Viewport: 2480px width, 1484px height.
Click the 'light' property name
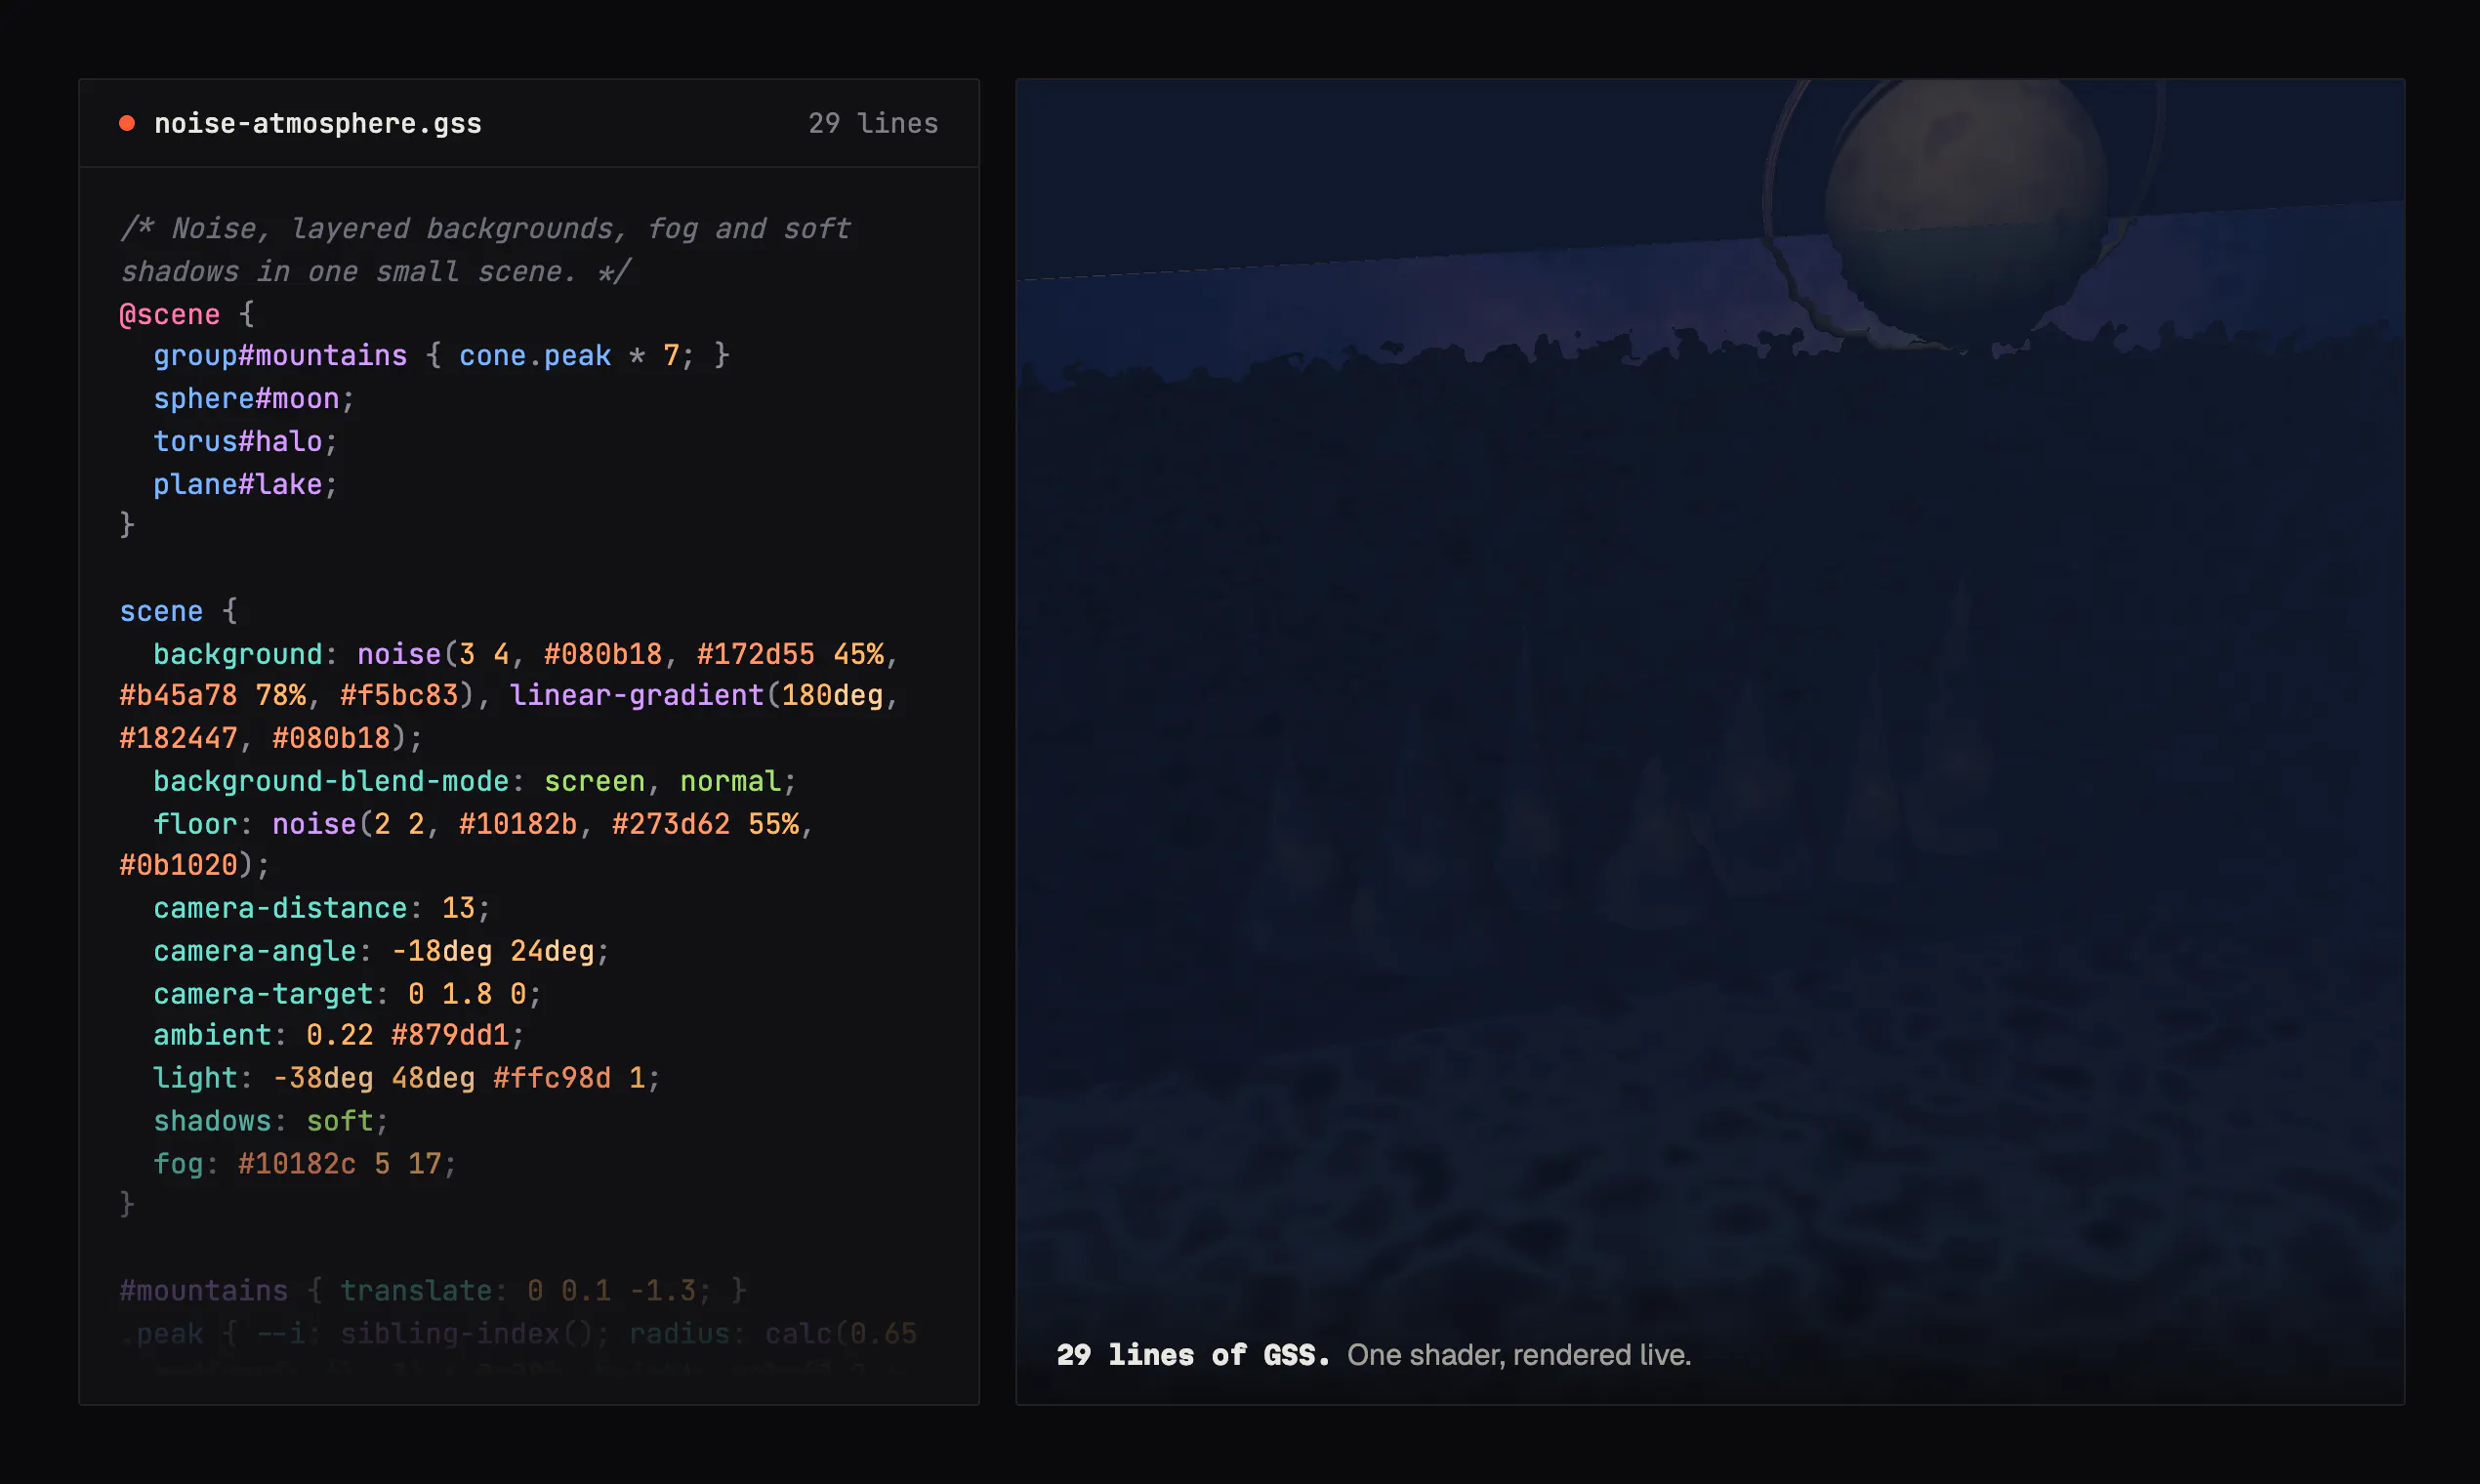[x=195, y=1078]
